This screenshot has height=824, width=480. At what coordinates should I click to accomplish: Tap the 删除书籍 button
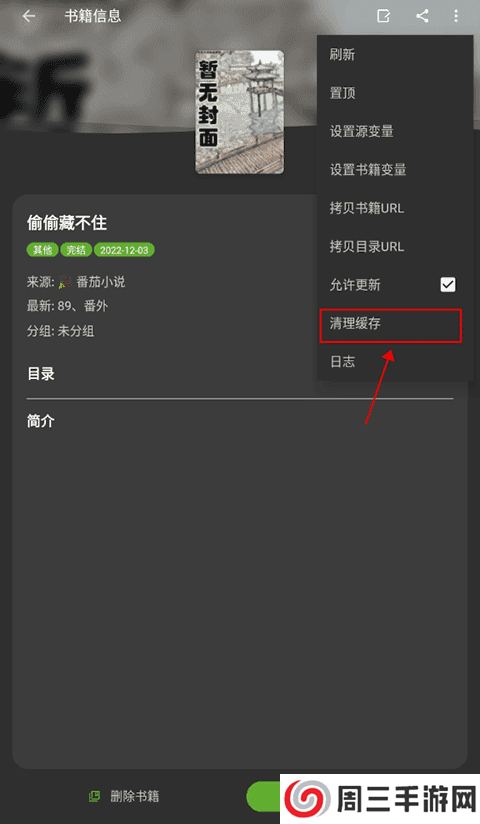click(x=125, y=796)
